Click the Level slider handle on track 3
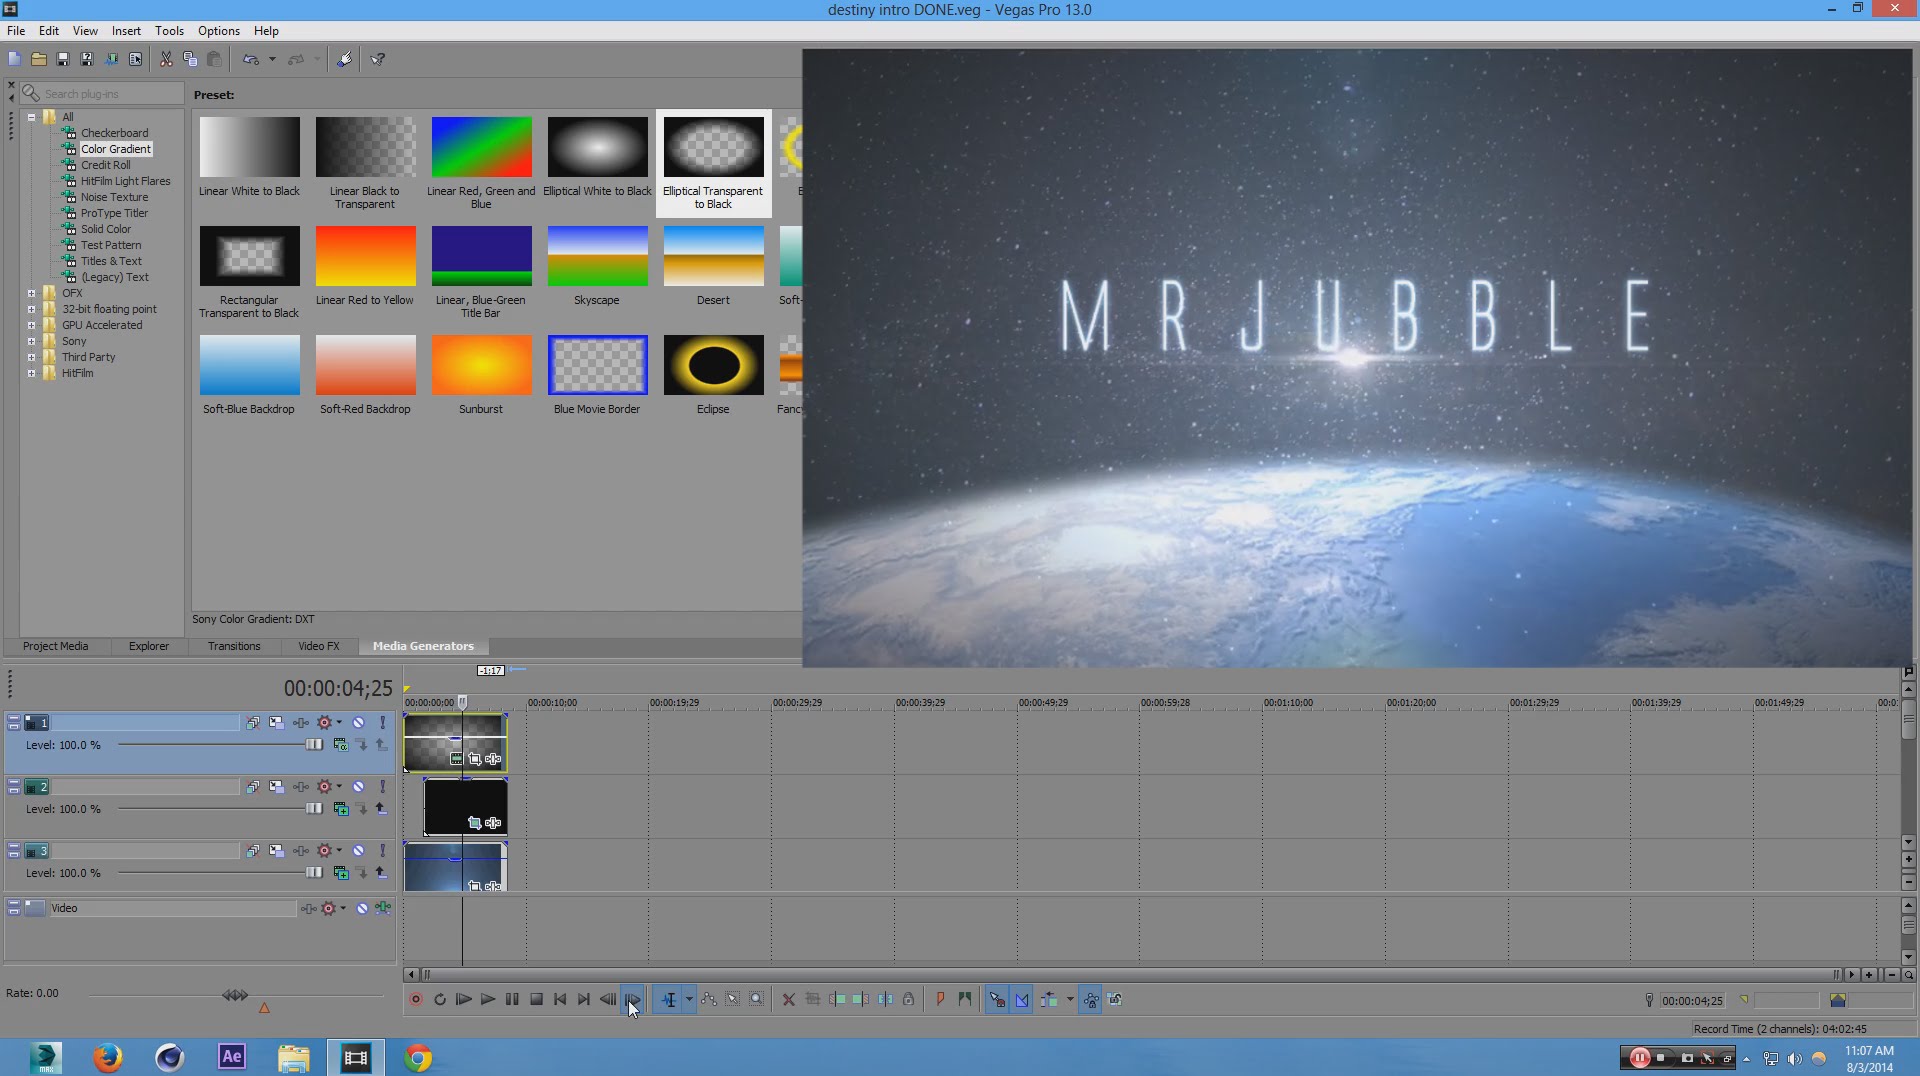Screen dimensions: 1920x1076 [314, 873]
